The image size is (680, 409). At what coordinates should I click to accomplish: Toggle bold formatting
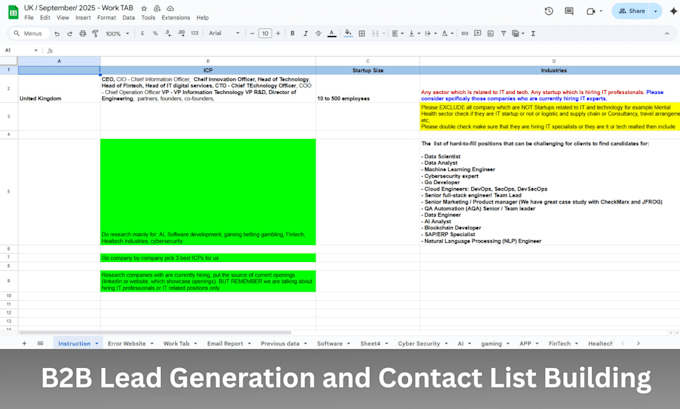292,33
